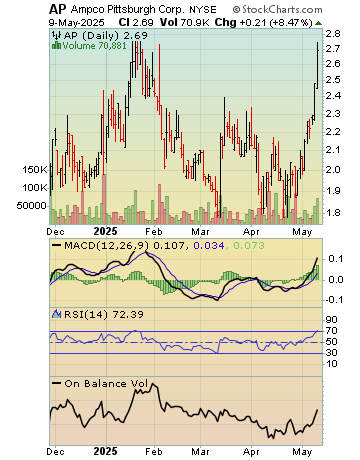The height and width of the screenshot is (460, 360).
Task: Click the May marker on bottom axis
Action: pos(302,452)
